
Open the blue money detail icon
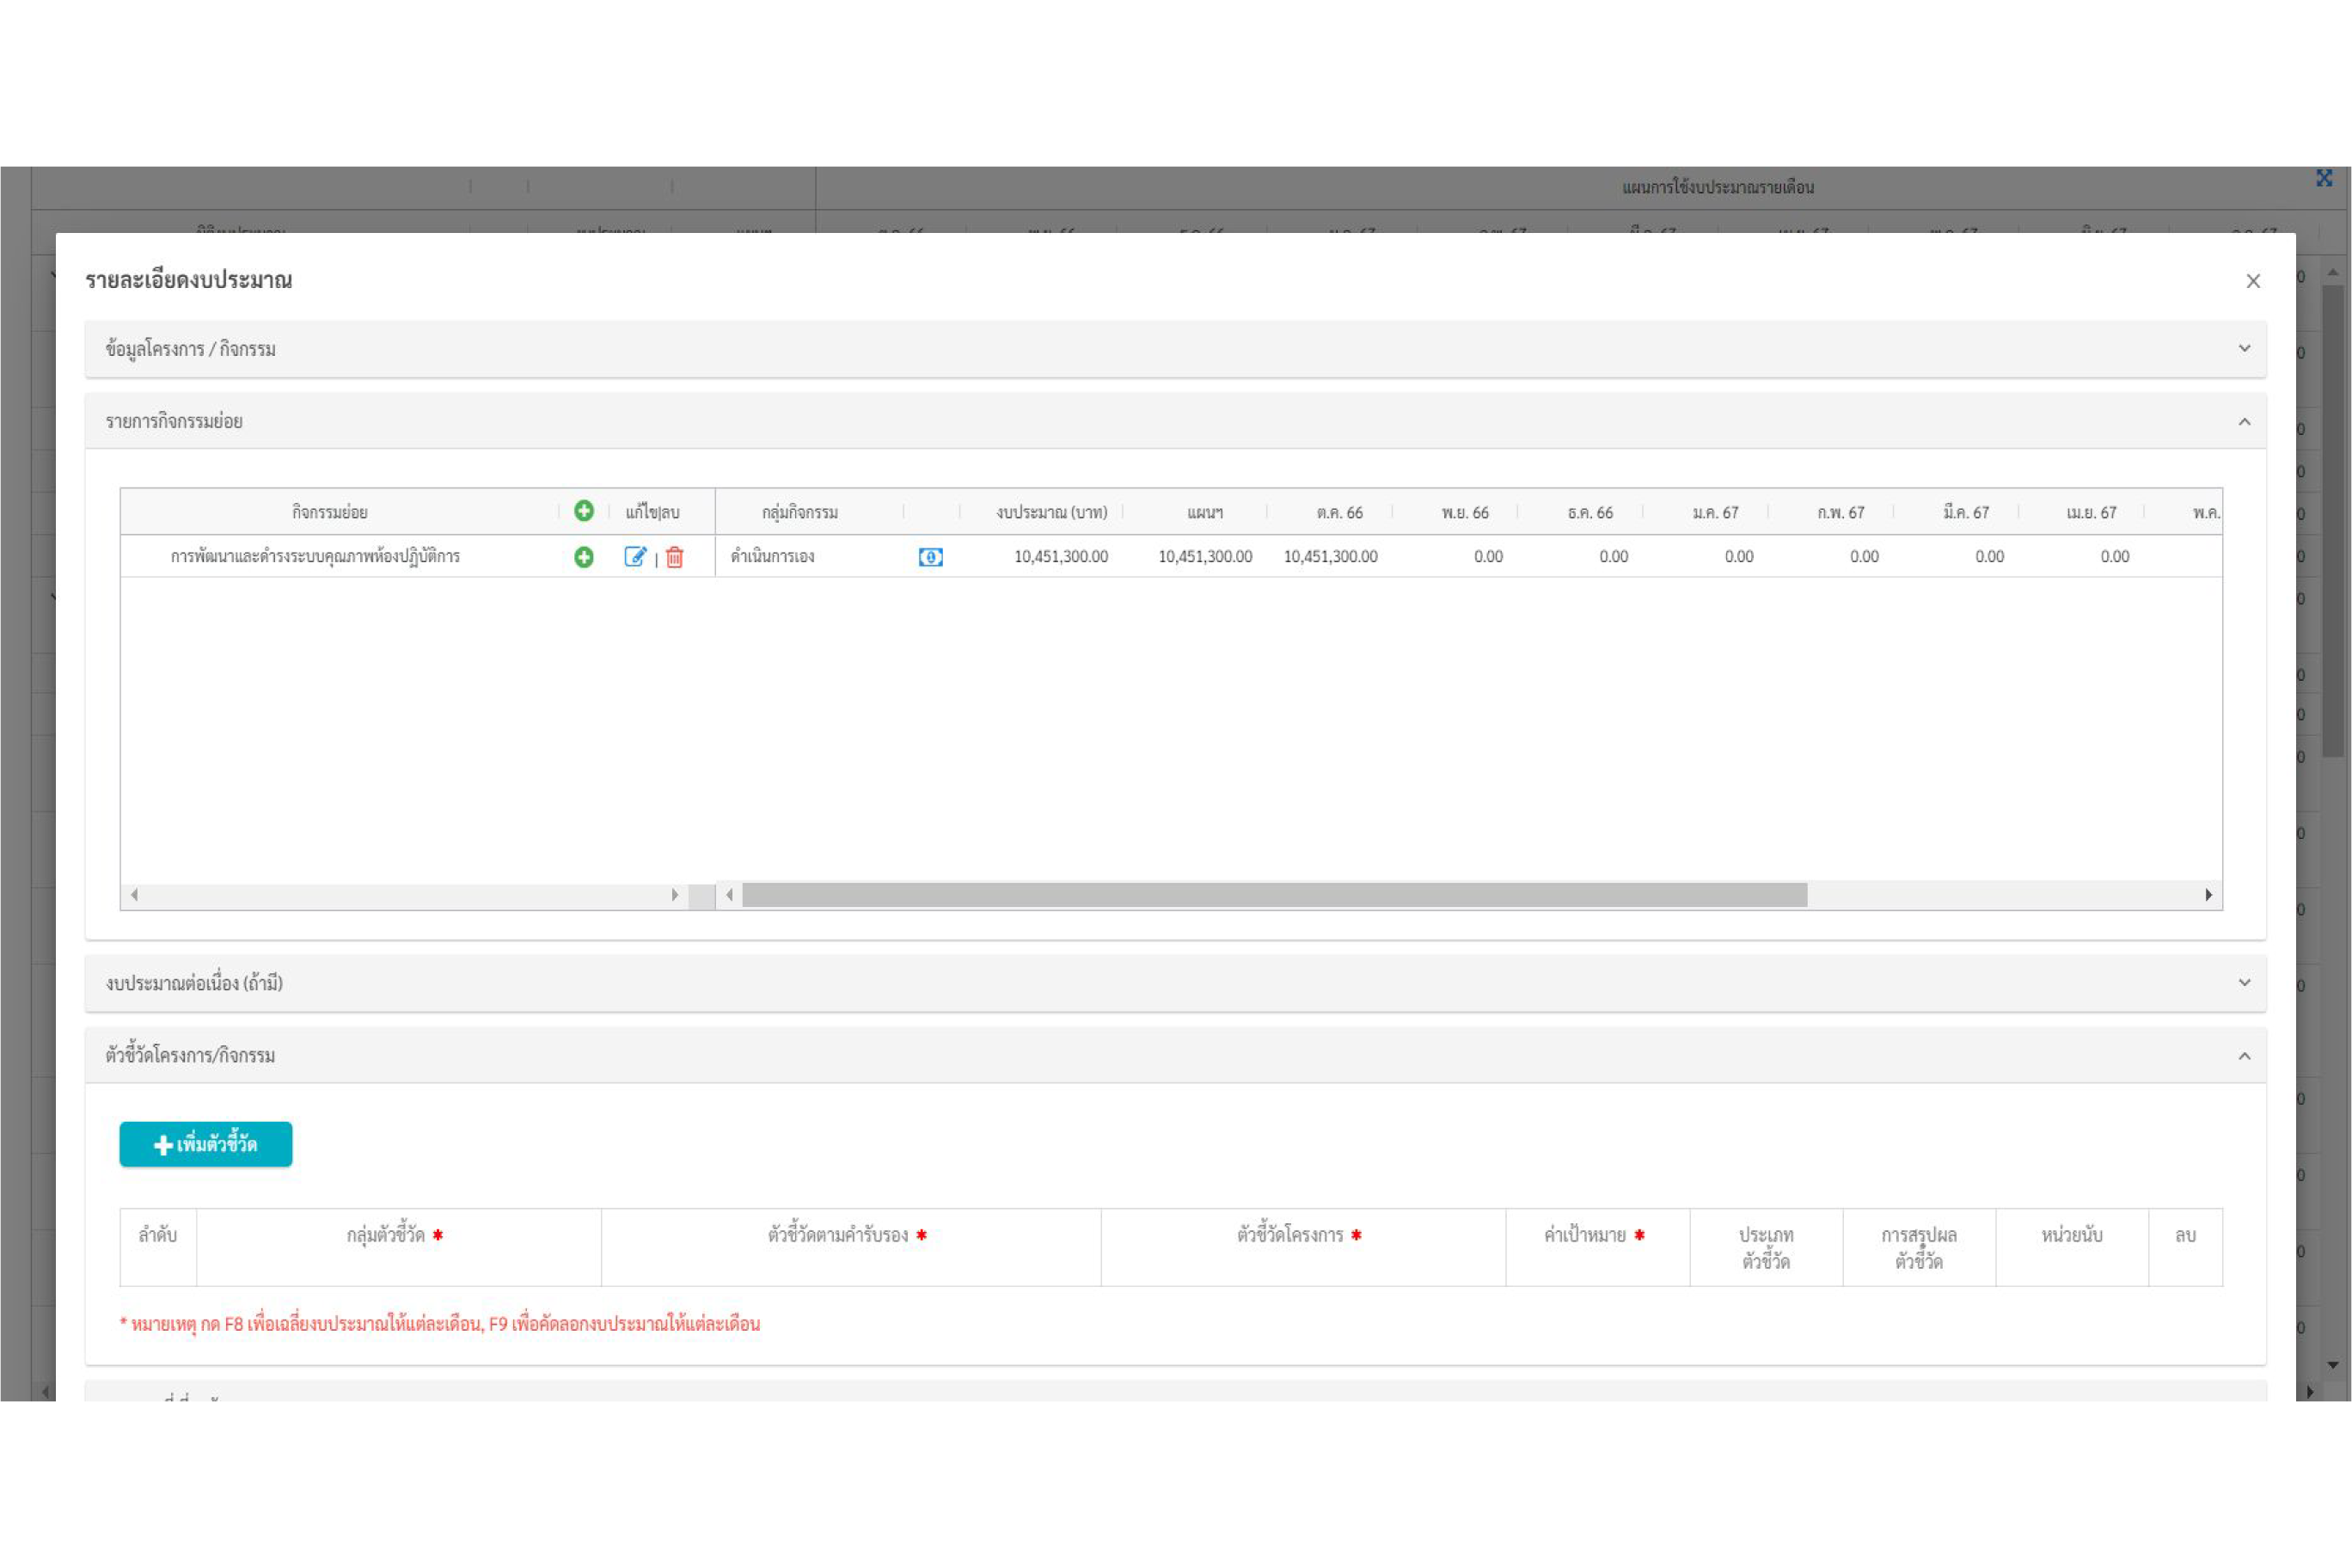[930, 557]
